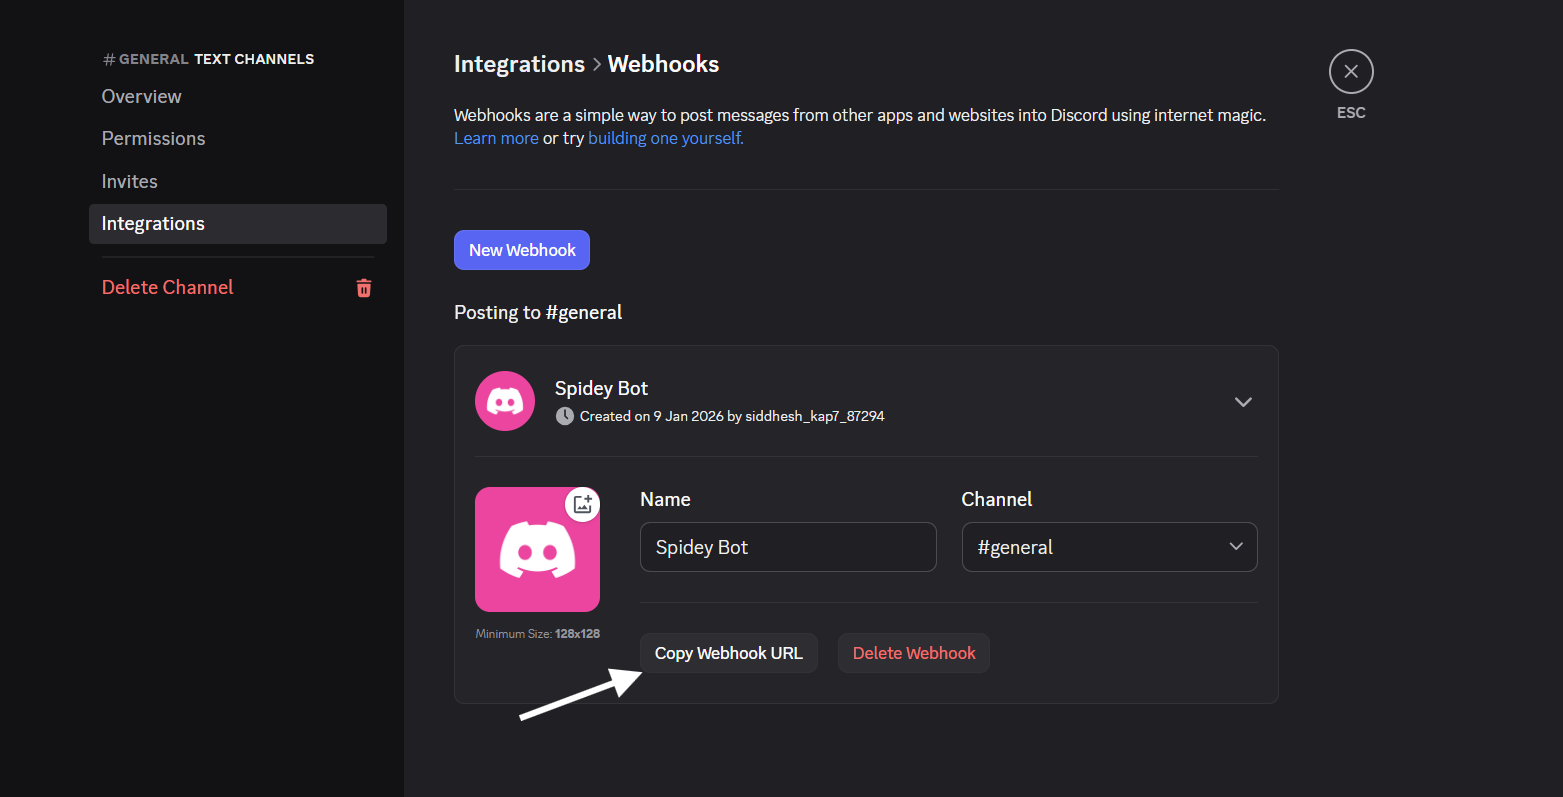This screenshot has height=797, width=1563.
Task: Switch to the Permissions section
Action: 153,138
